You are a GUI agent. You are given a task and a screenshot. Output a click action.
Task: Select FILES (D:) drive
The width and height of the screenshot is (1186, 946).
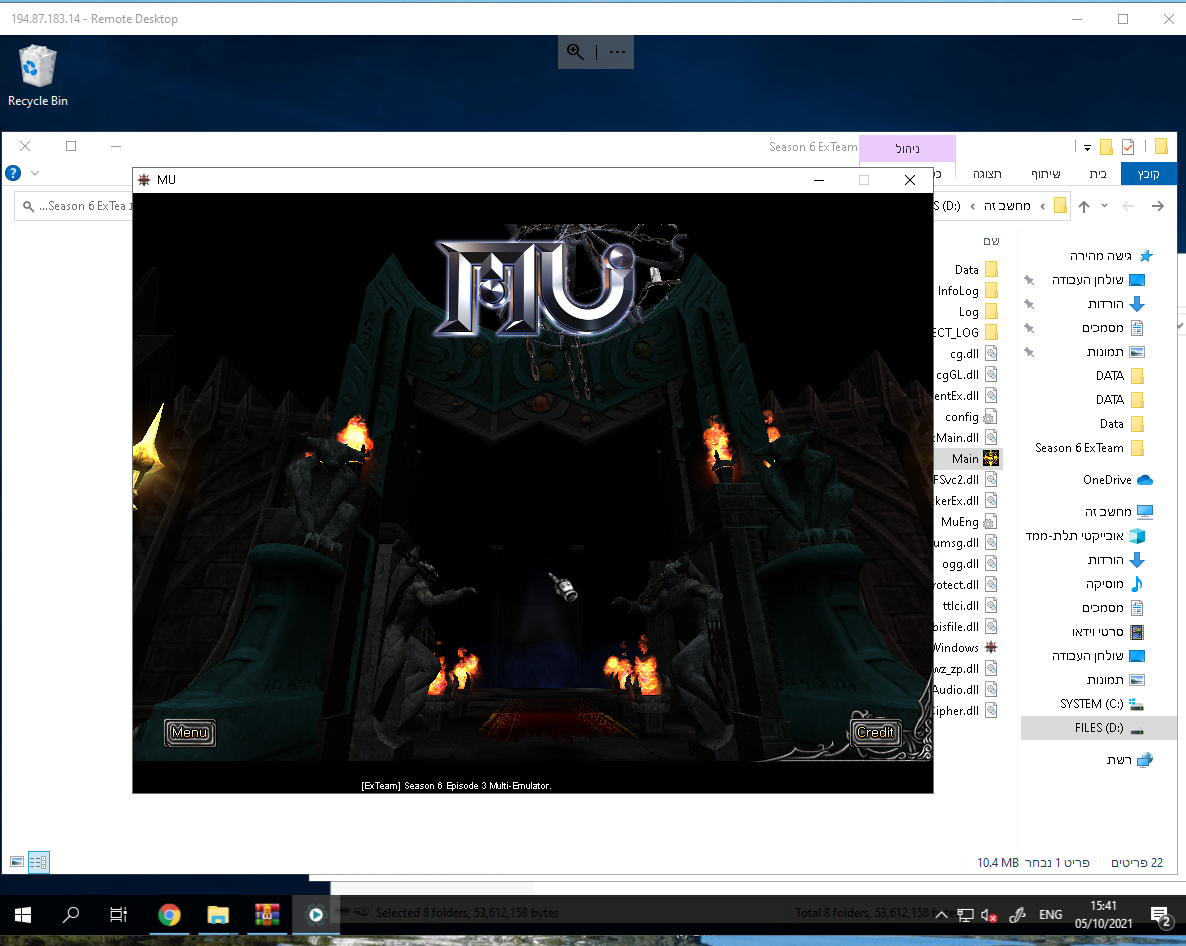[x=1098, y=727]
